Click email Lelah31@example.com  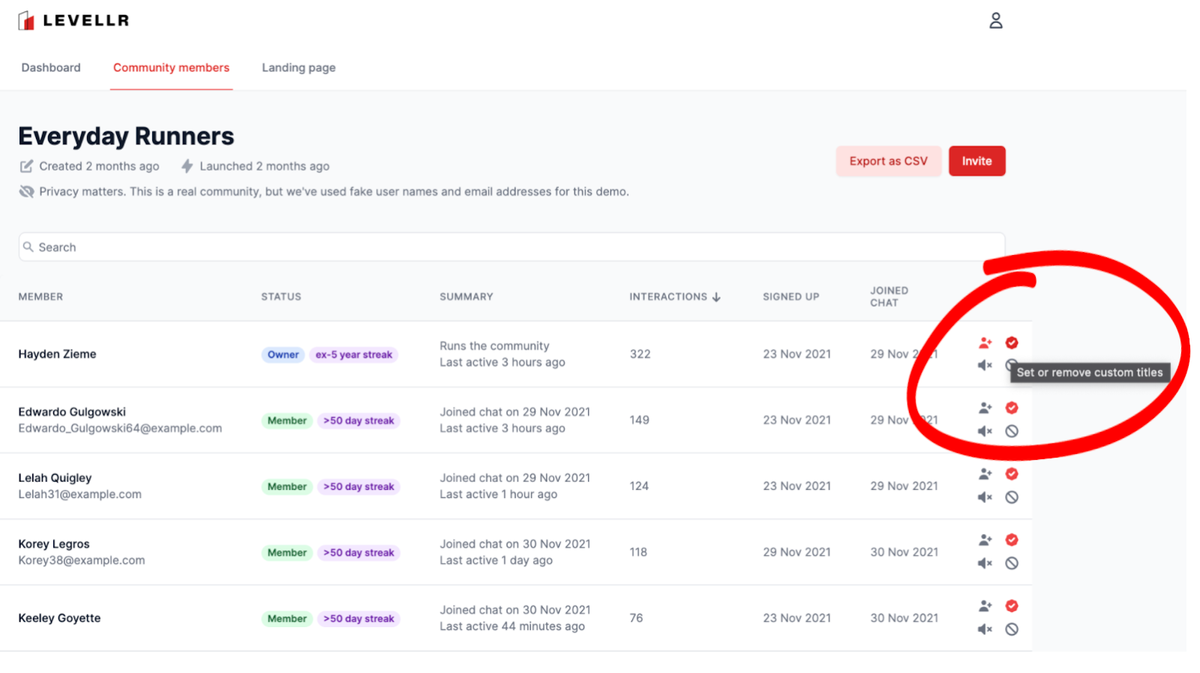80,494
